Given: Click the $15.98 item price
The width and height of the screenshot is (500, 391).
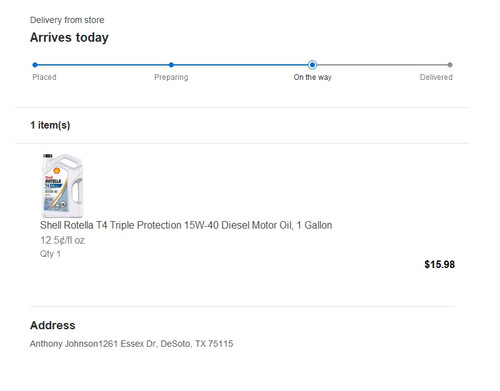Looking at the screenshot, I should (x=439, y=265).
